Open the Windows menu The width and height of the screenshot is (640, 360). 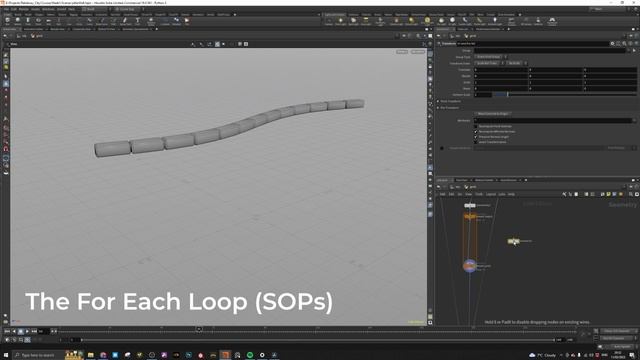pyautogui.click(x=48, y=9)
